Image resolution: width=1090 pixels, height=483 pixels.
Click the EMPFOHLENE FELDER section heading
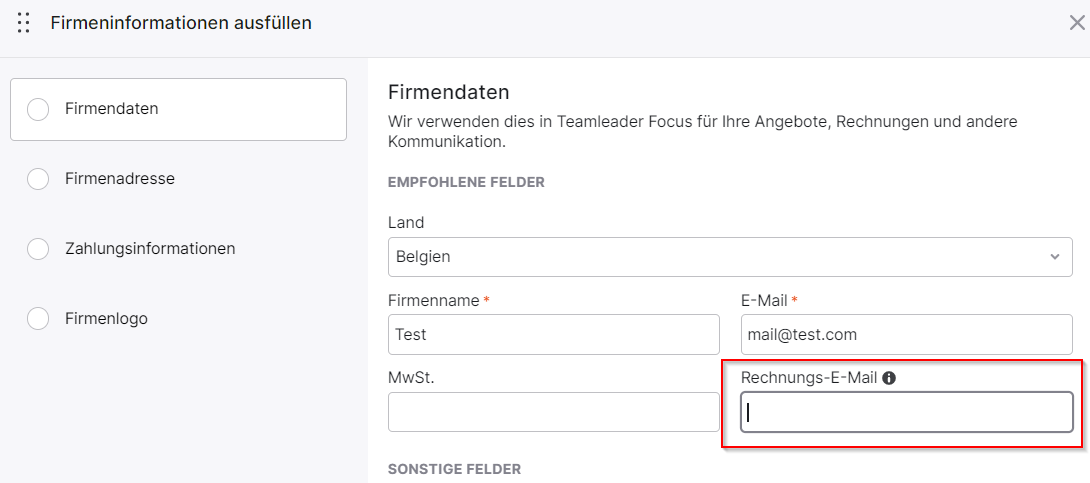[466, 183]
